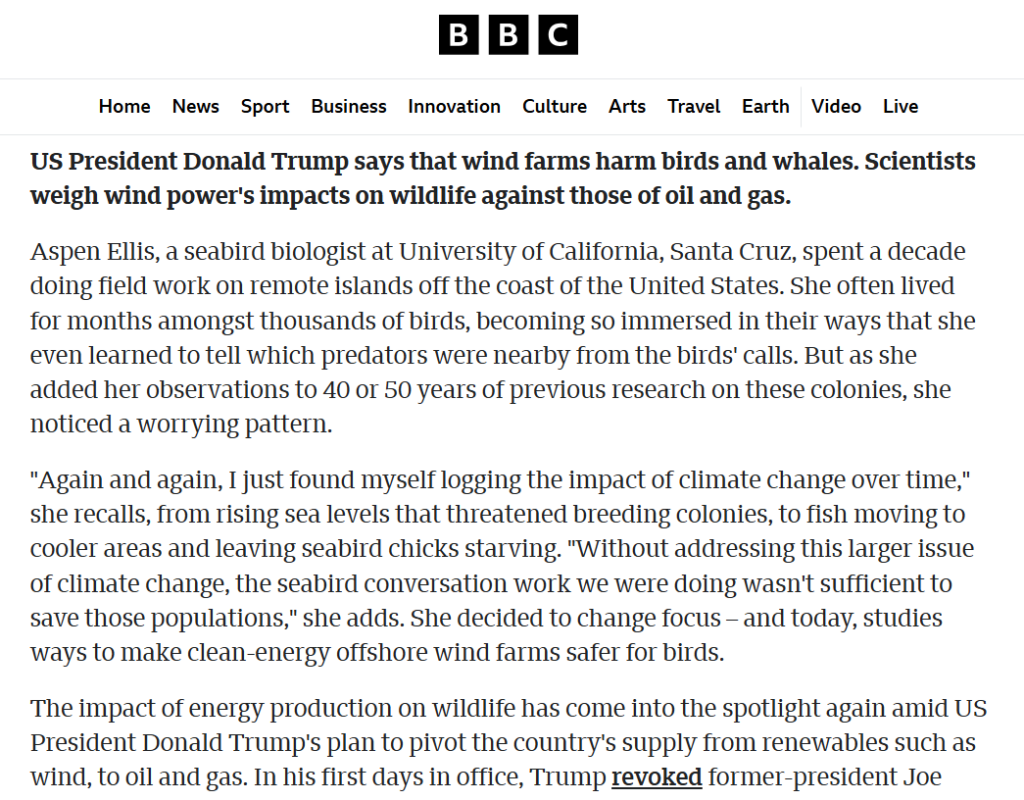Navigate to the Sport section
The height and width of the screenshot is (800, 1024).
(265, 106)
